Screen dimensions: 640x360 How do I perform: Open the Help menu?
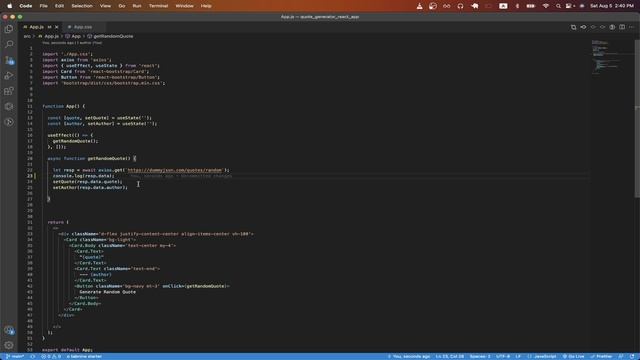click(x=206, y=6)
